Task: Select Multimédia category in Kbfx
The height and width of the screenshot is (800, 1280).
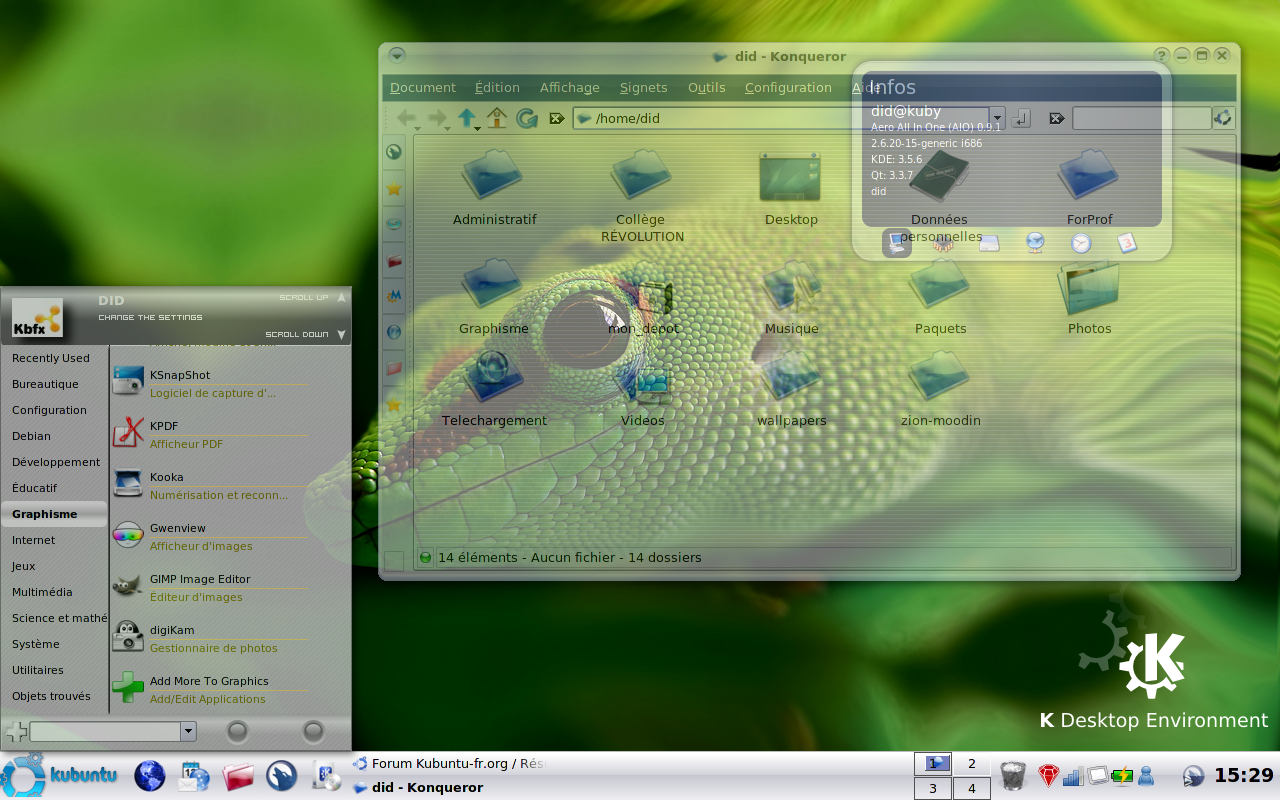Action: coord(54,592)
